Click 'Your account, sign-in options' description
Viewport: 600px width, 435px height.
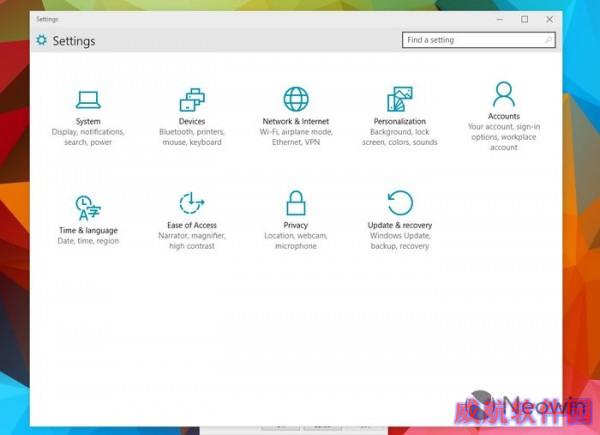tap(504, 137)
